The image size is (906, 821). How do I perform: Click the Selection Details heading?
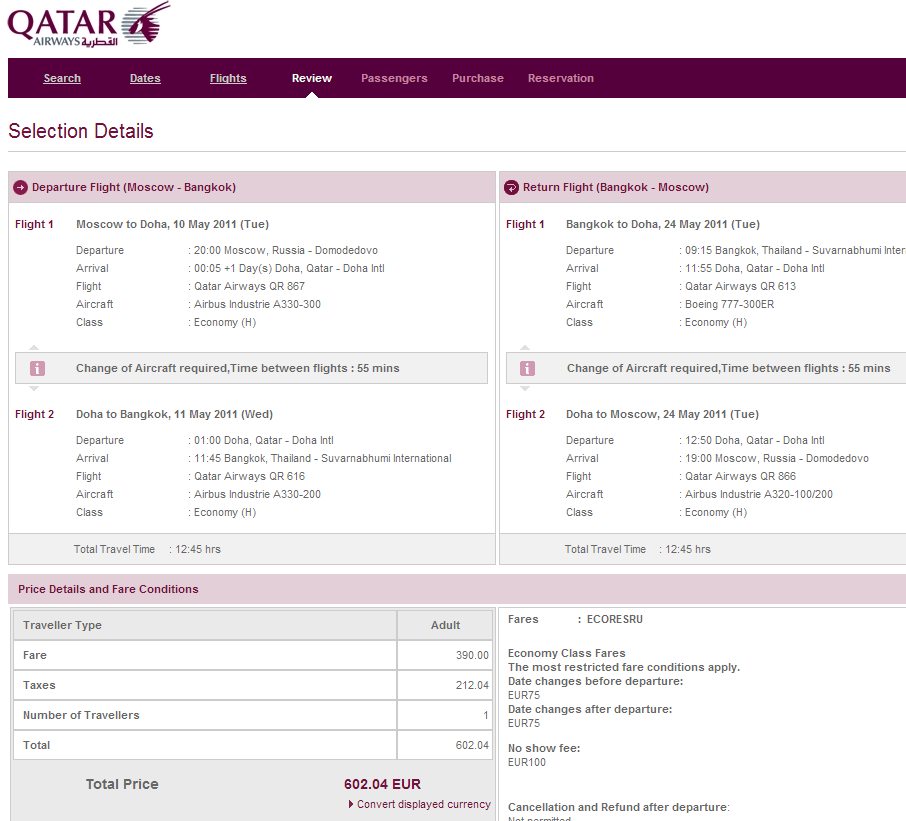(81, 131)
